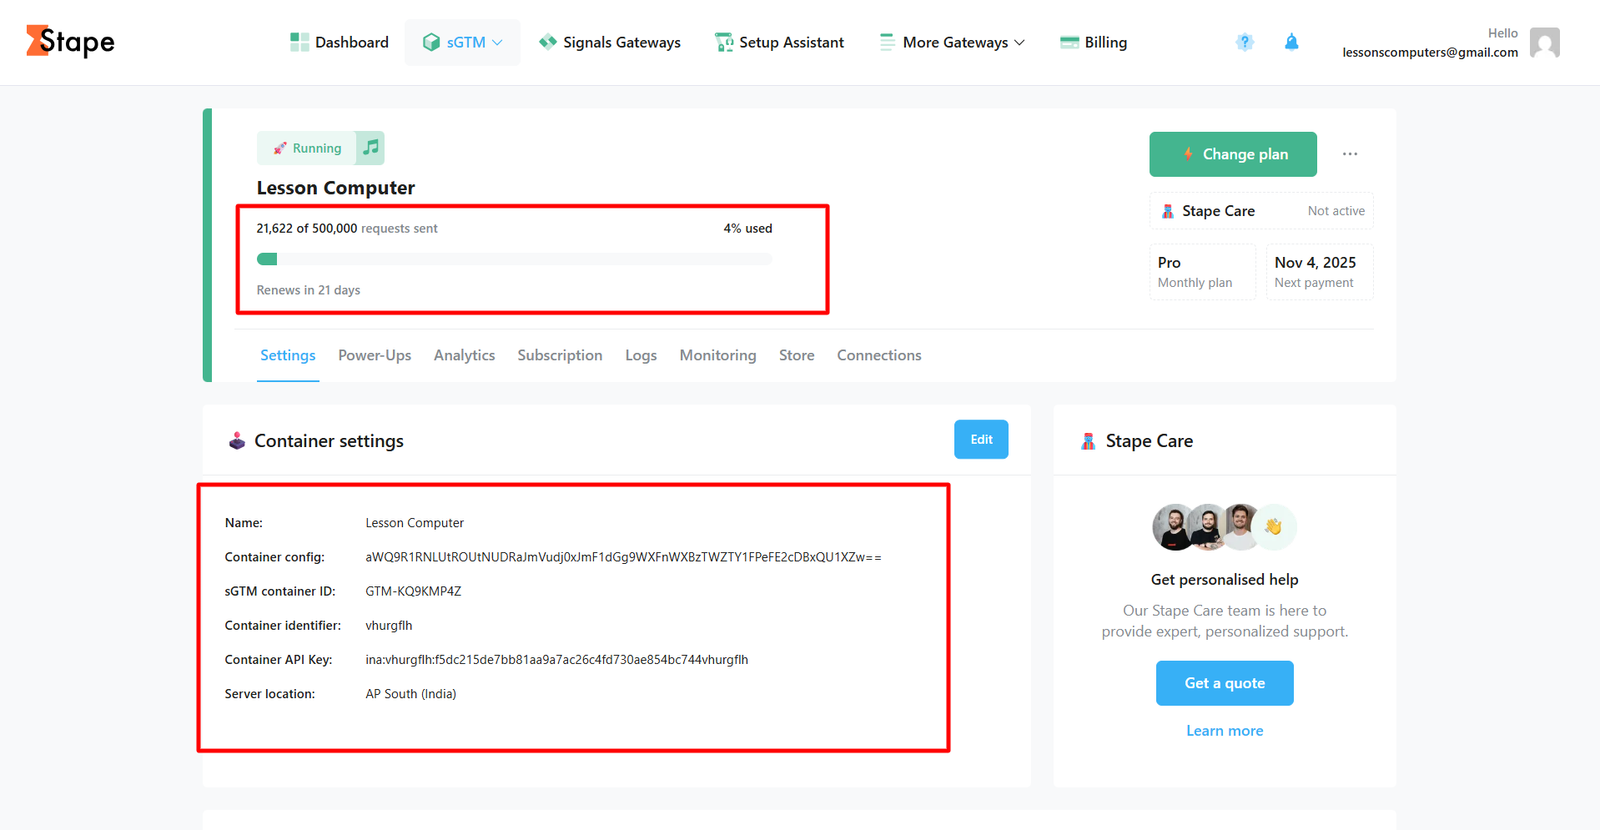
Task: Navigate to Billing
Action: click(1093, 42)
